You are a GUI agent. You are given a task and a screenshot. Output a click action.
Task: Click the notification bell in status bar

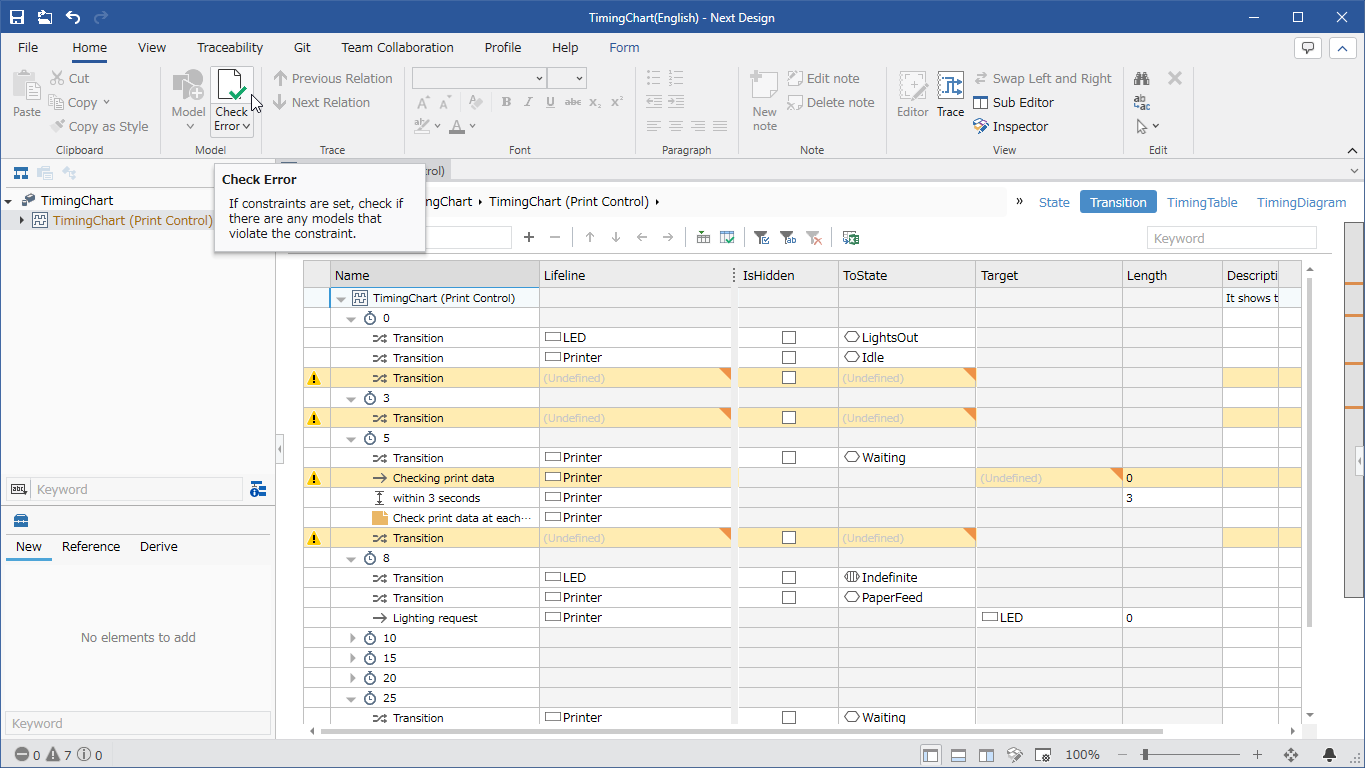click(x=1329, y=755)
